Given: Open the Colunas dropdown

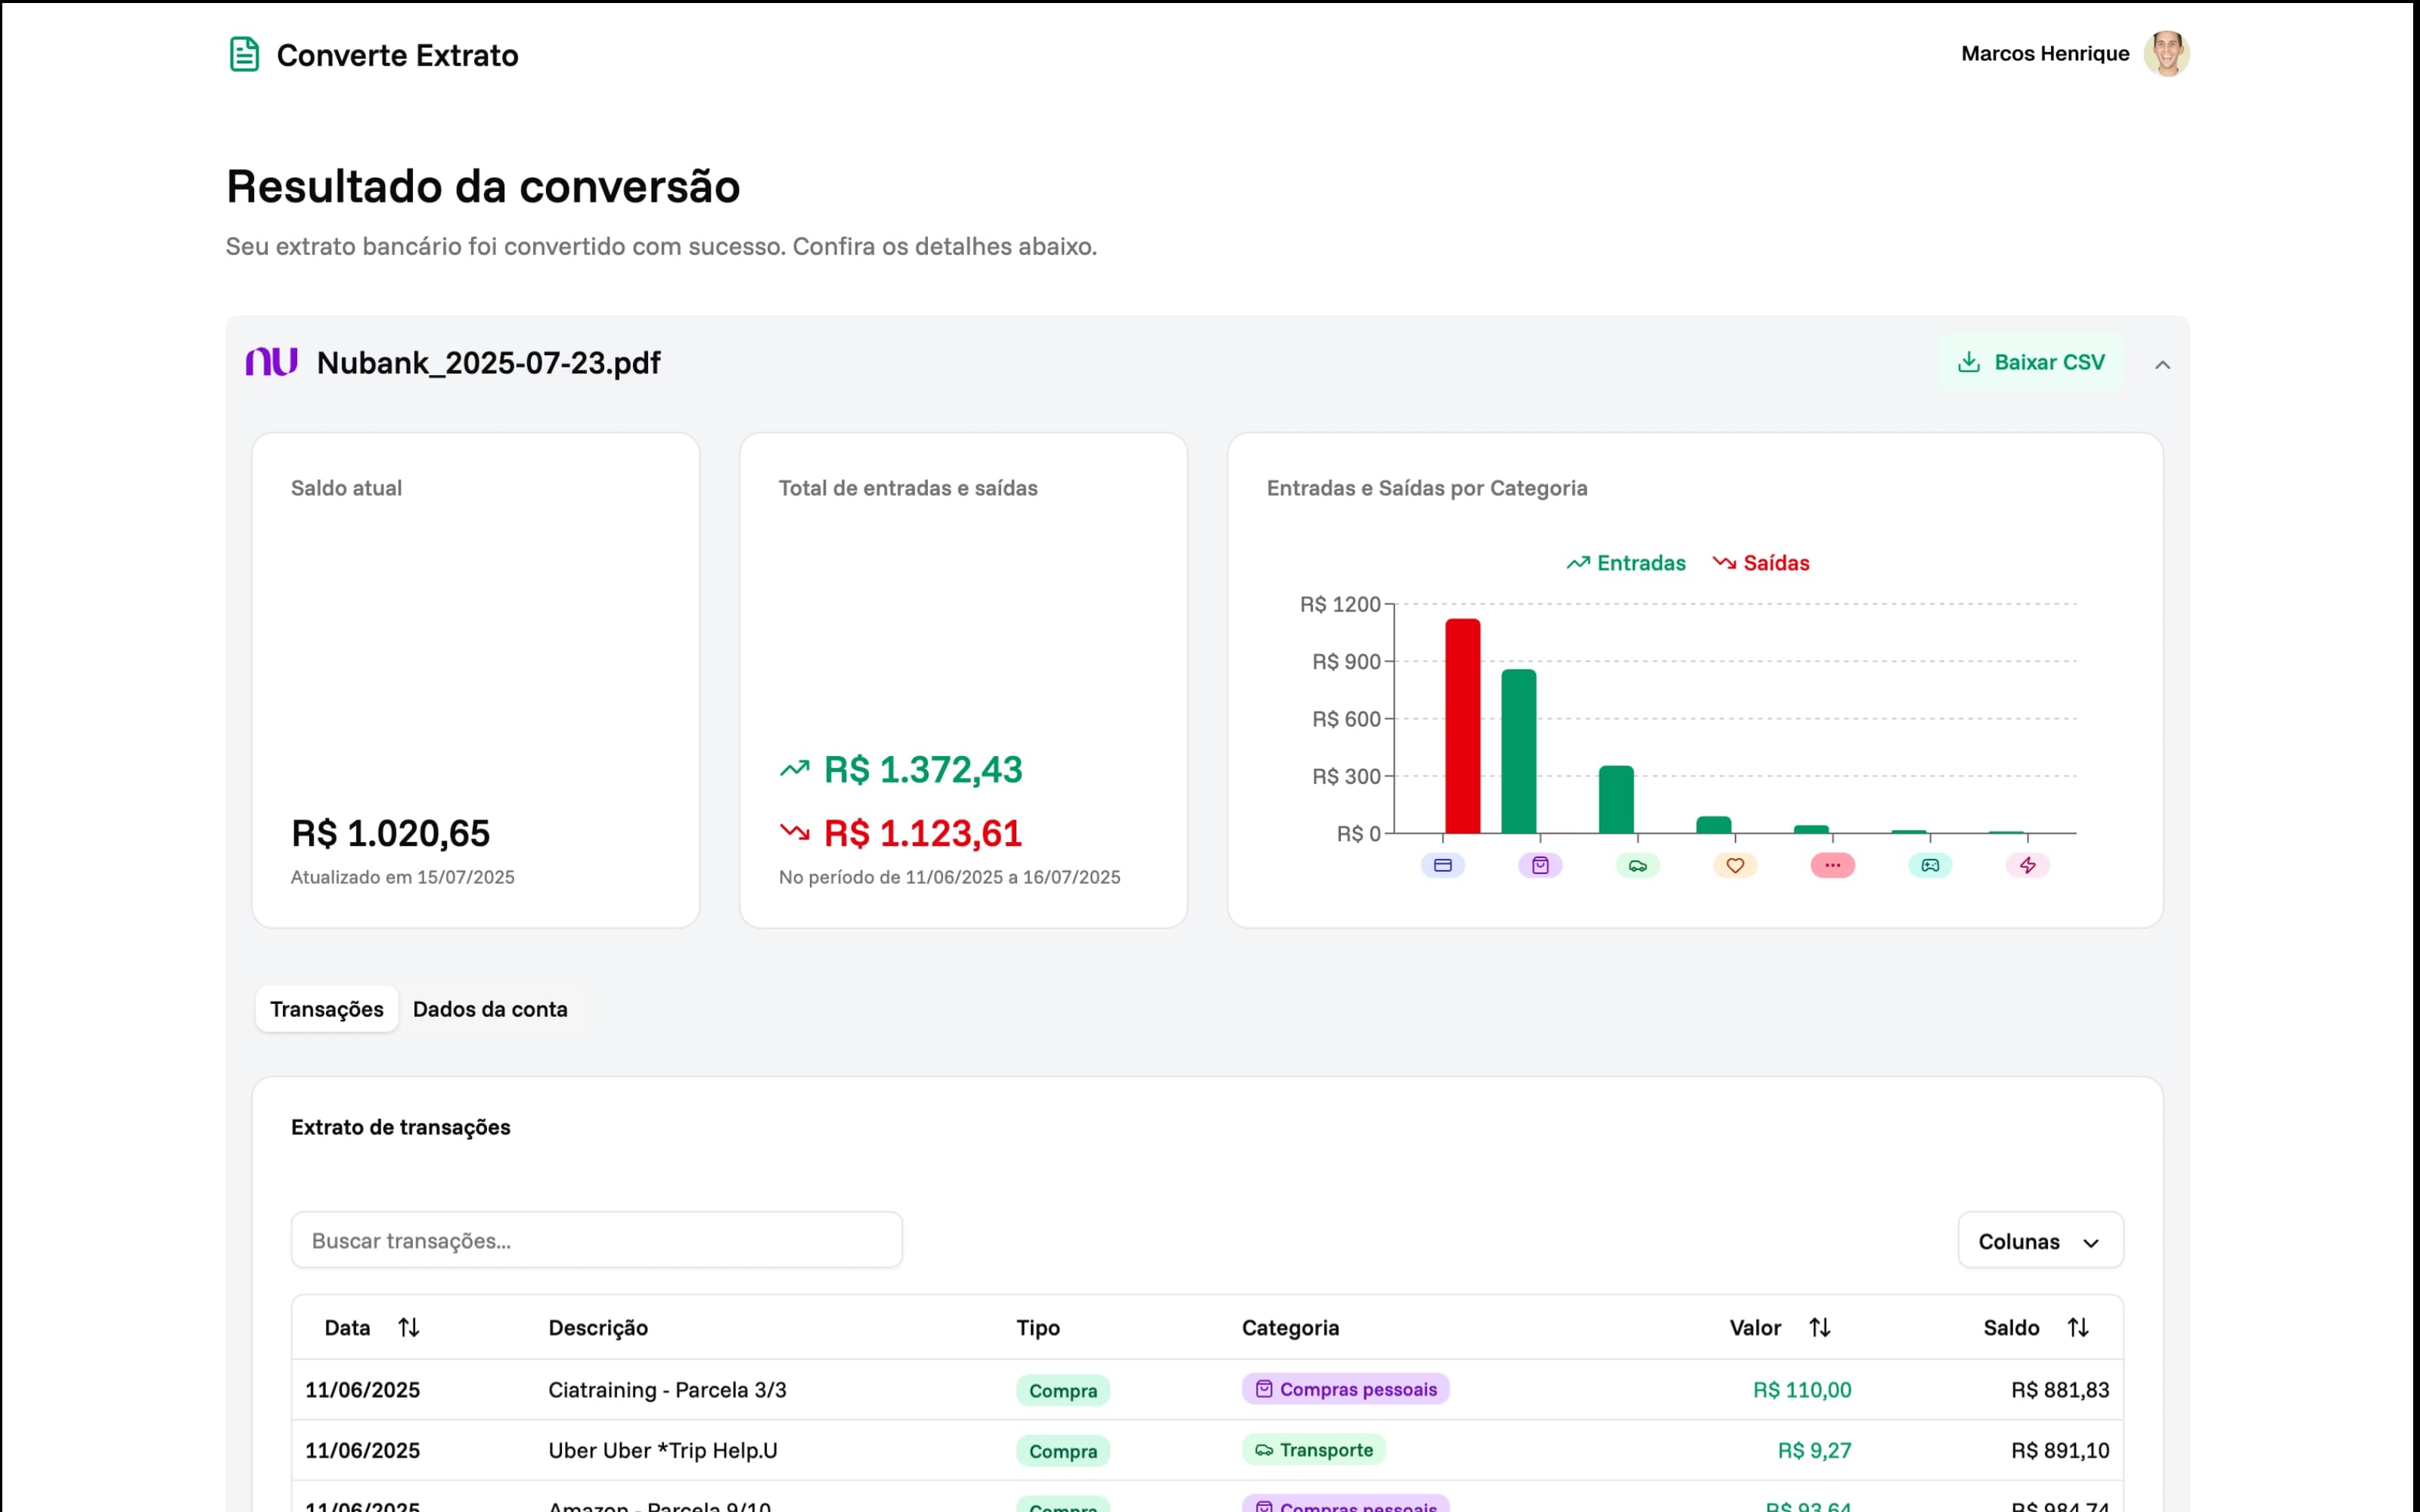Looking at the screenshot, I should click(2039, 1241).
